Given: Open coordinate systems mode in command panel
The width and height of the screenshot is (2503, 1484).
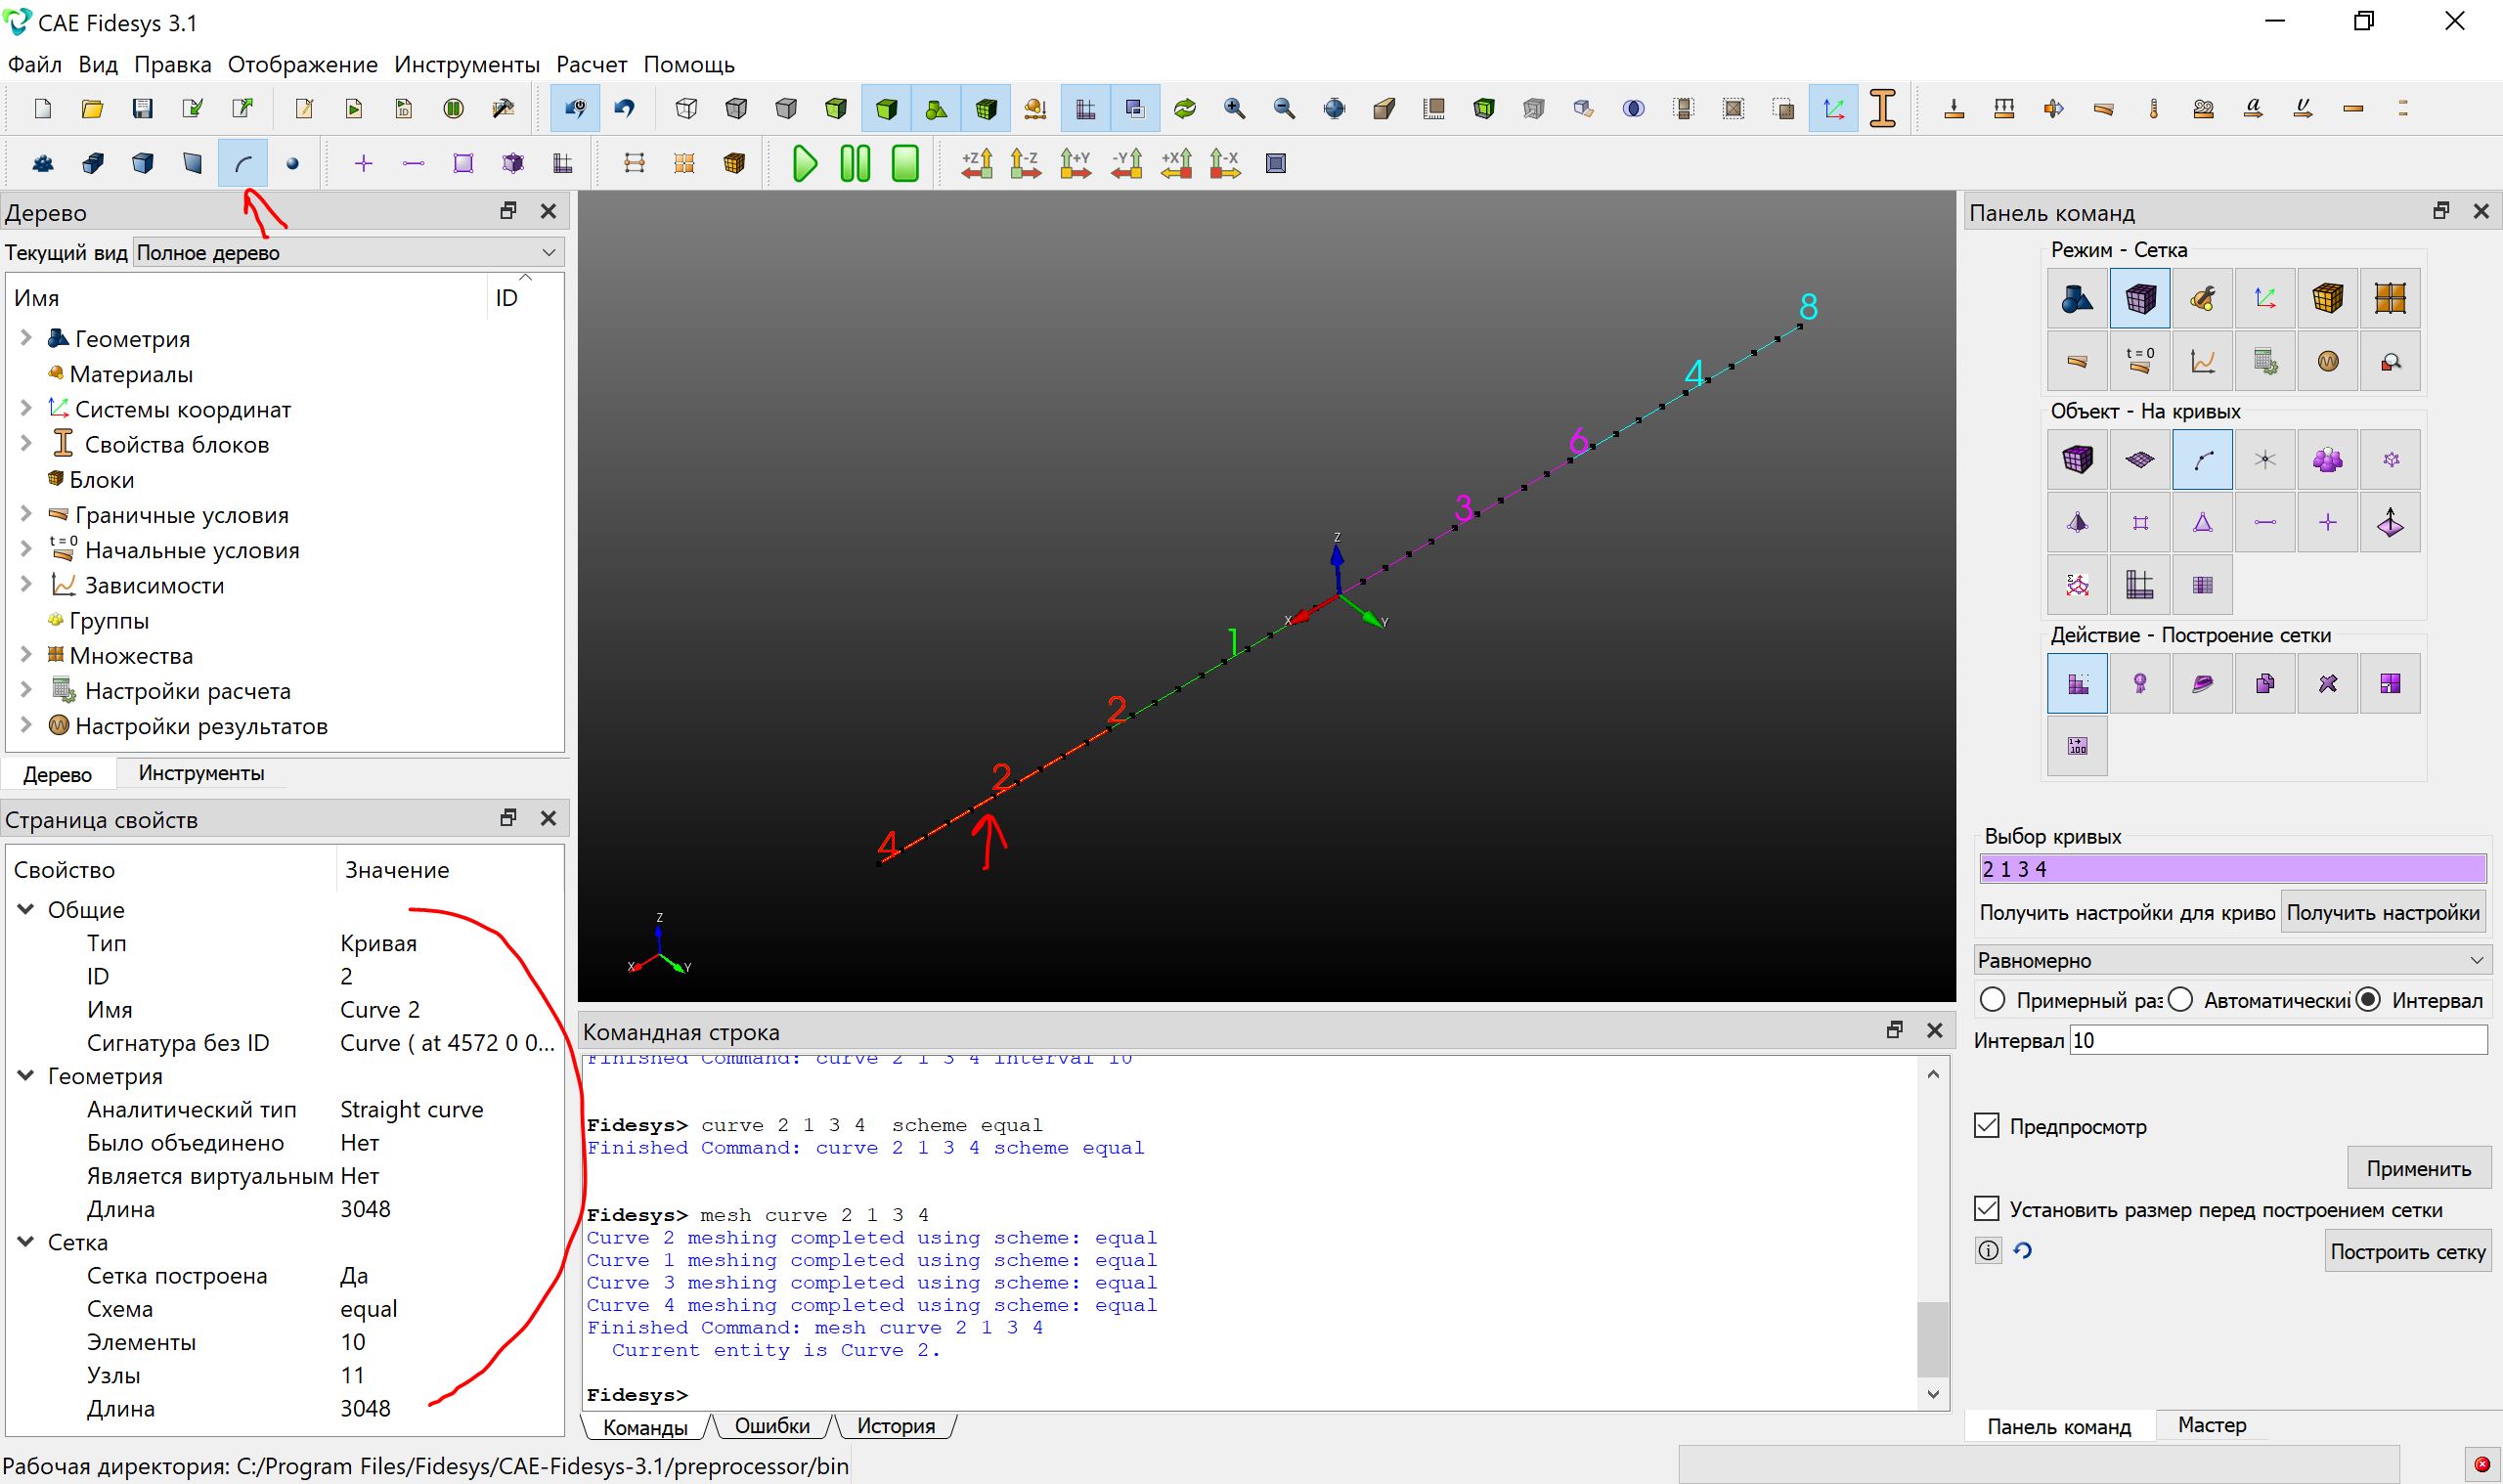Looking at the screenshot, I should click(x=2265, y=298).
